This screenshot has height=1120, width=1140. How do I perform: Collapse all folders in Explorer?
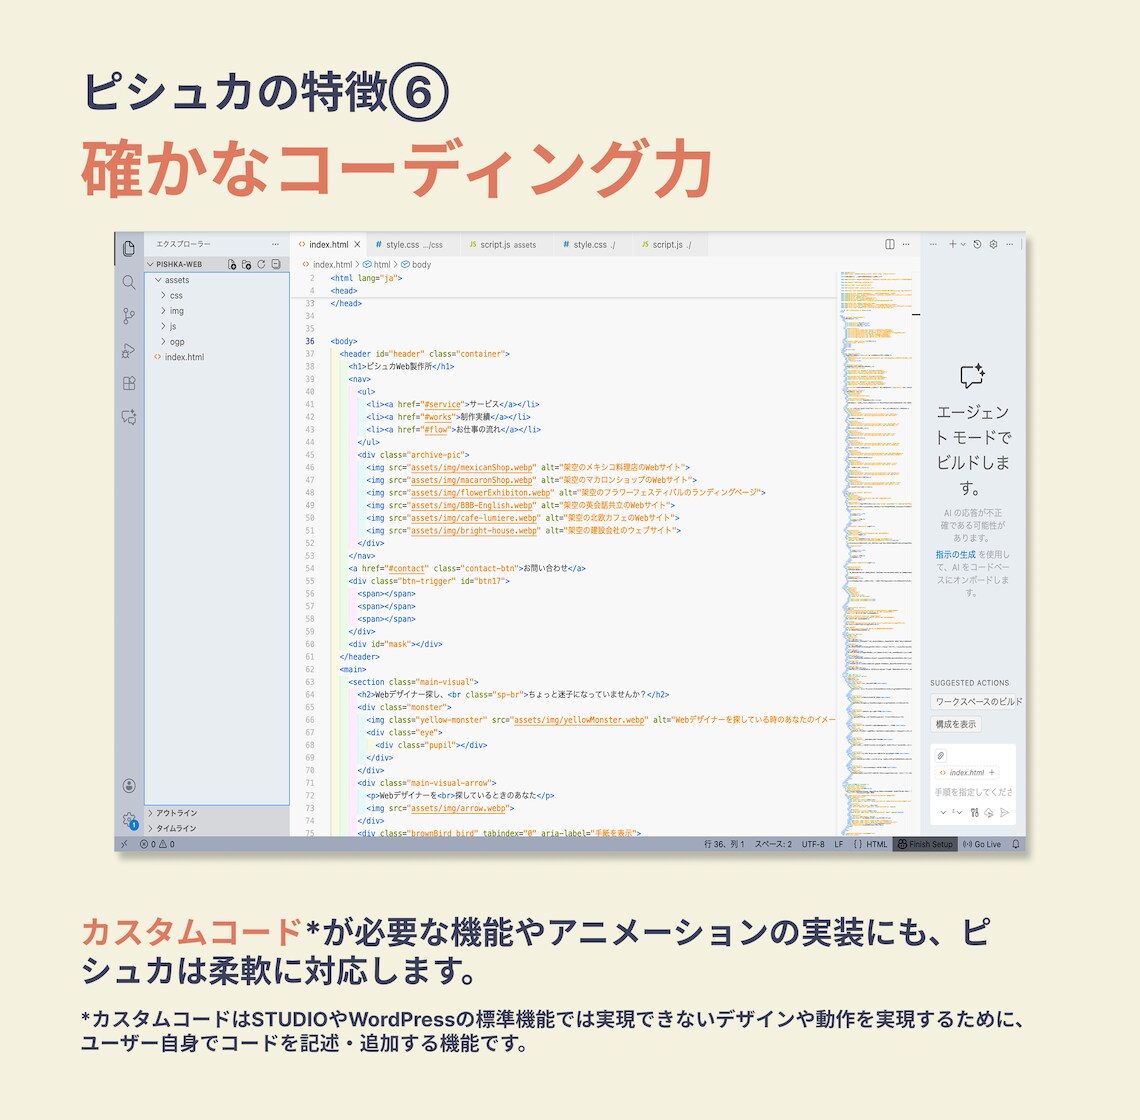[x=276, y=264]
